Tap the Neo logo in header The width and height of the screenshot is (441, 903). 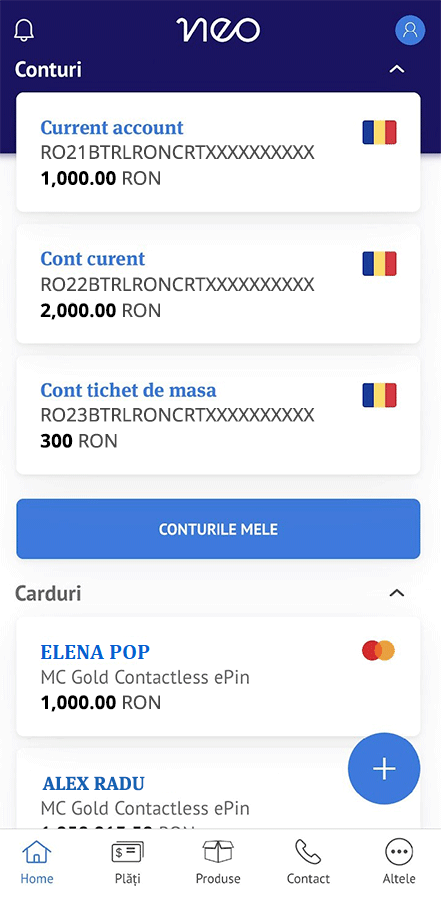click(x=218, y=30)
